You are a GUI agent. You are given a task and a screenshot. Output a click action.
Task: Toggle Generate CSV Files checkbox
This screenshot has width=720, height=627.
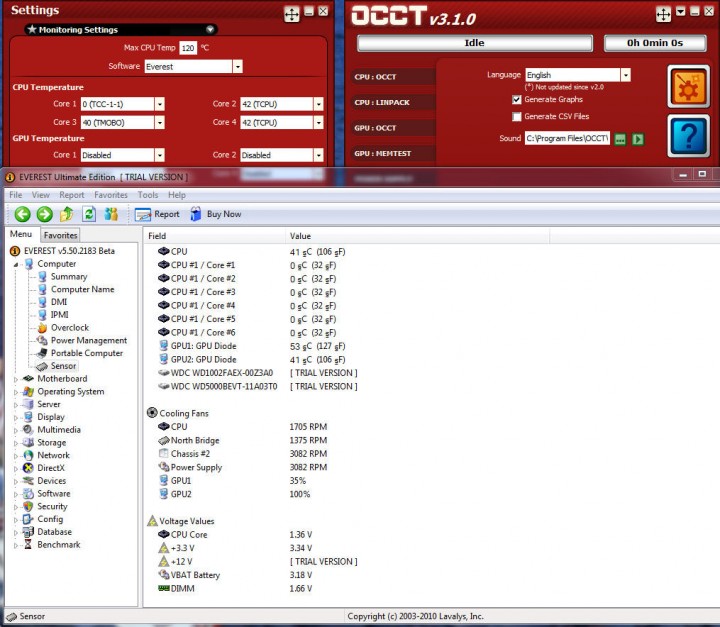[x=517, y=117]
